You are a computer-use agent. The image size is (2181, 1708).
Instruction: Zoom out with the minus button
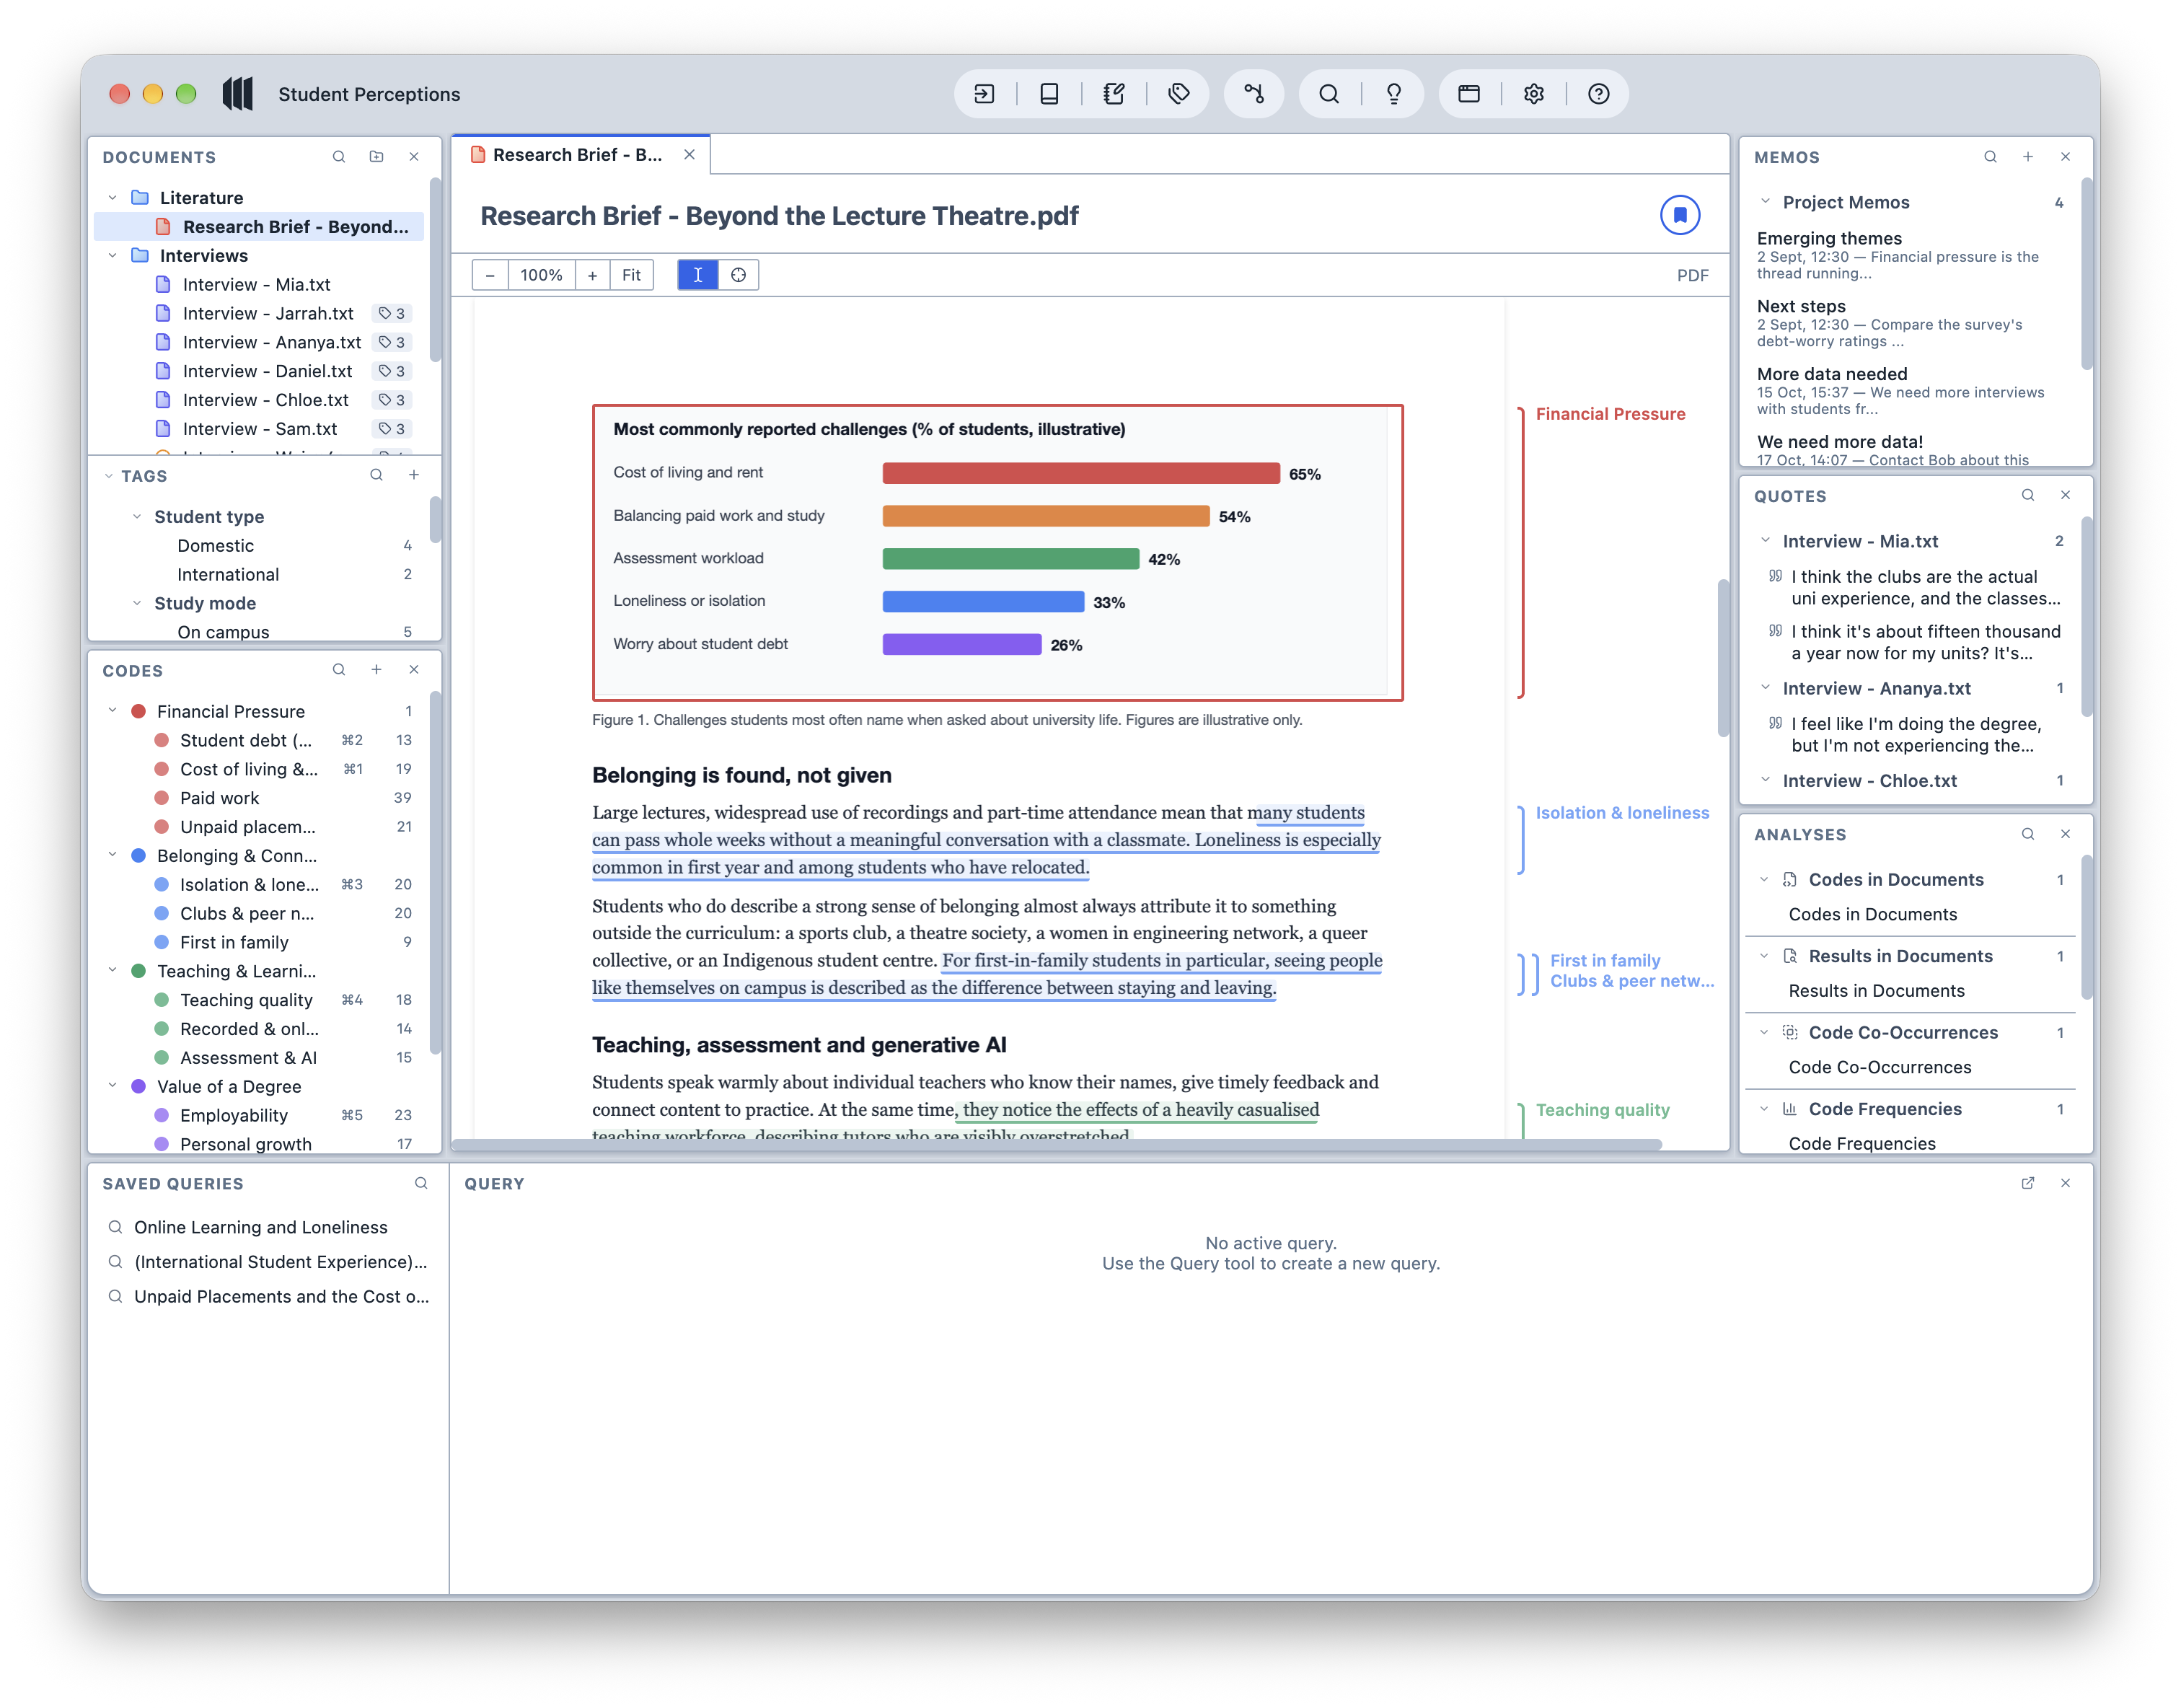click(x=490, y=275)
